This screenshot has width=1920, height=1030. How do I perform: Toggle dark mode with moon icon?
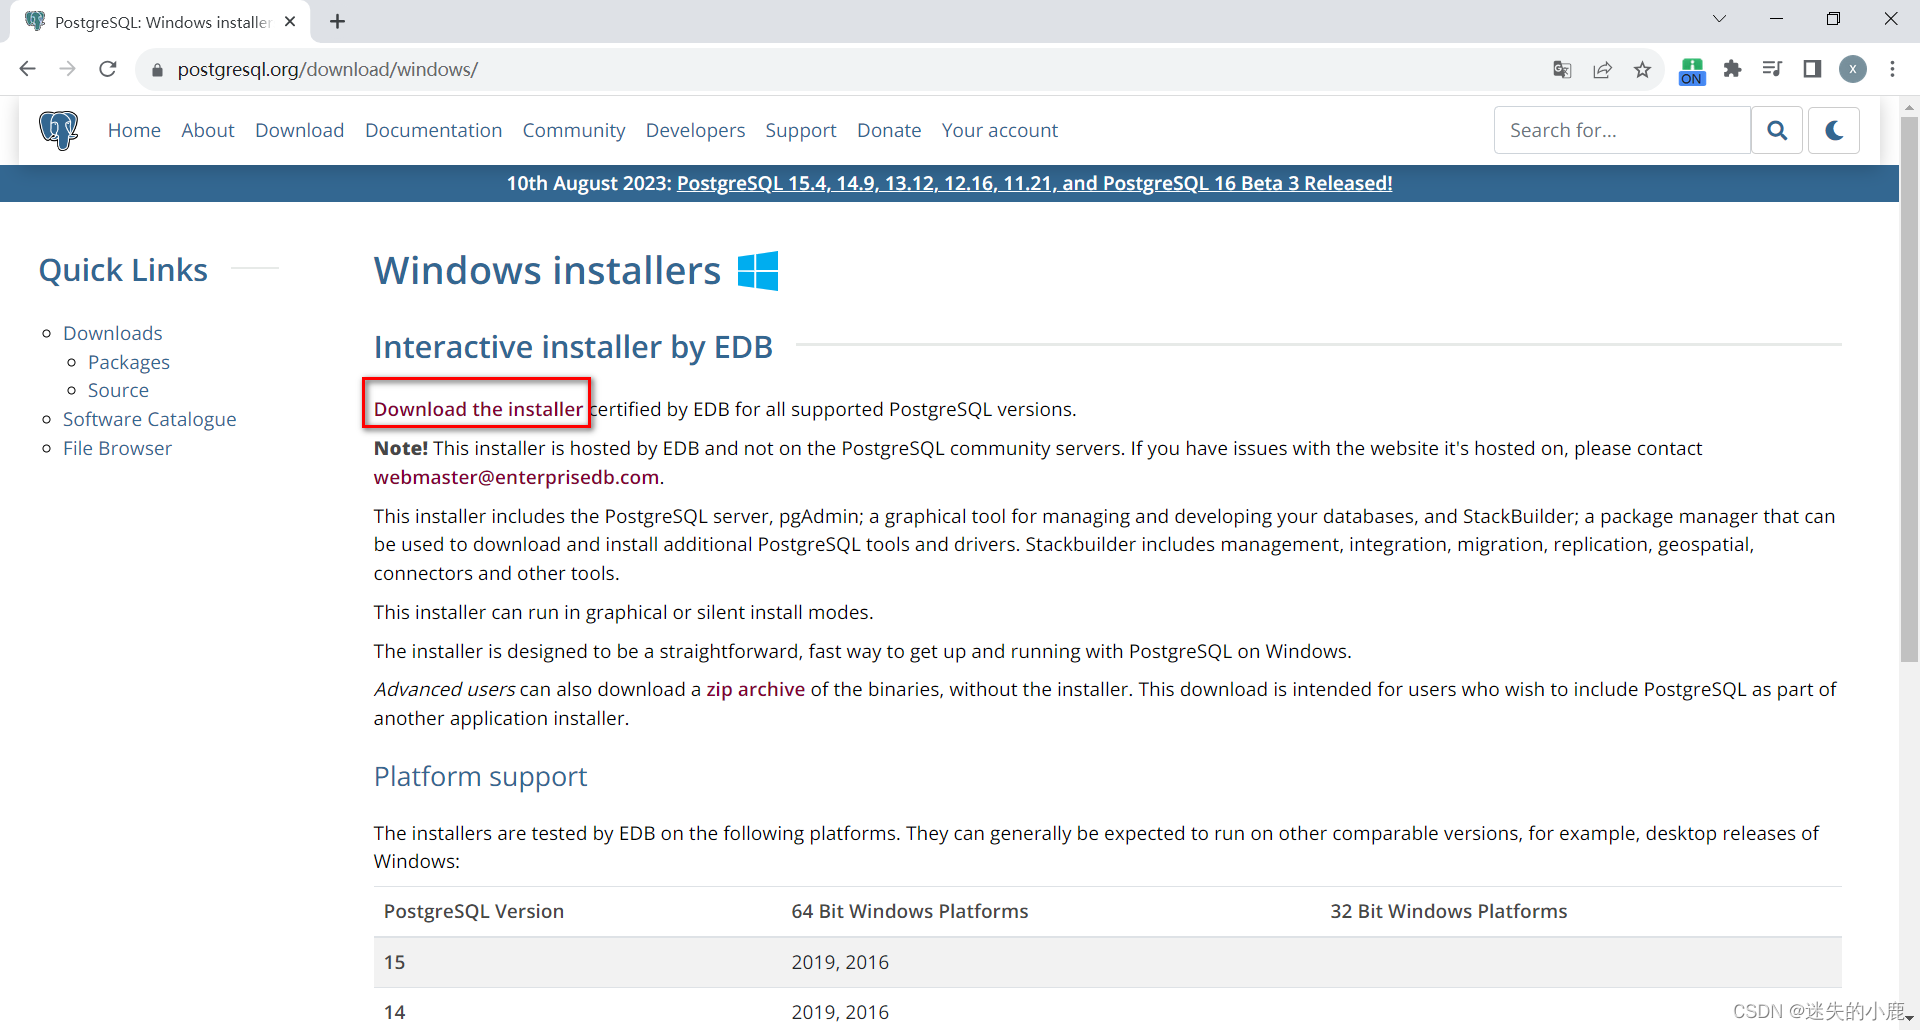[x=1834, y=130]
